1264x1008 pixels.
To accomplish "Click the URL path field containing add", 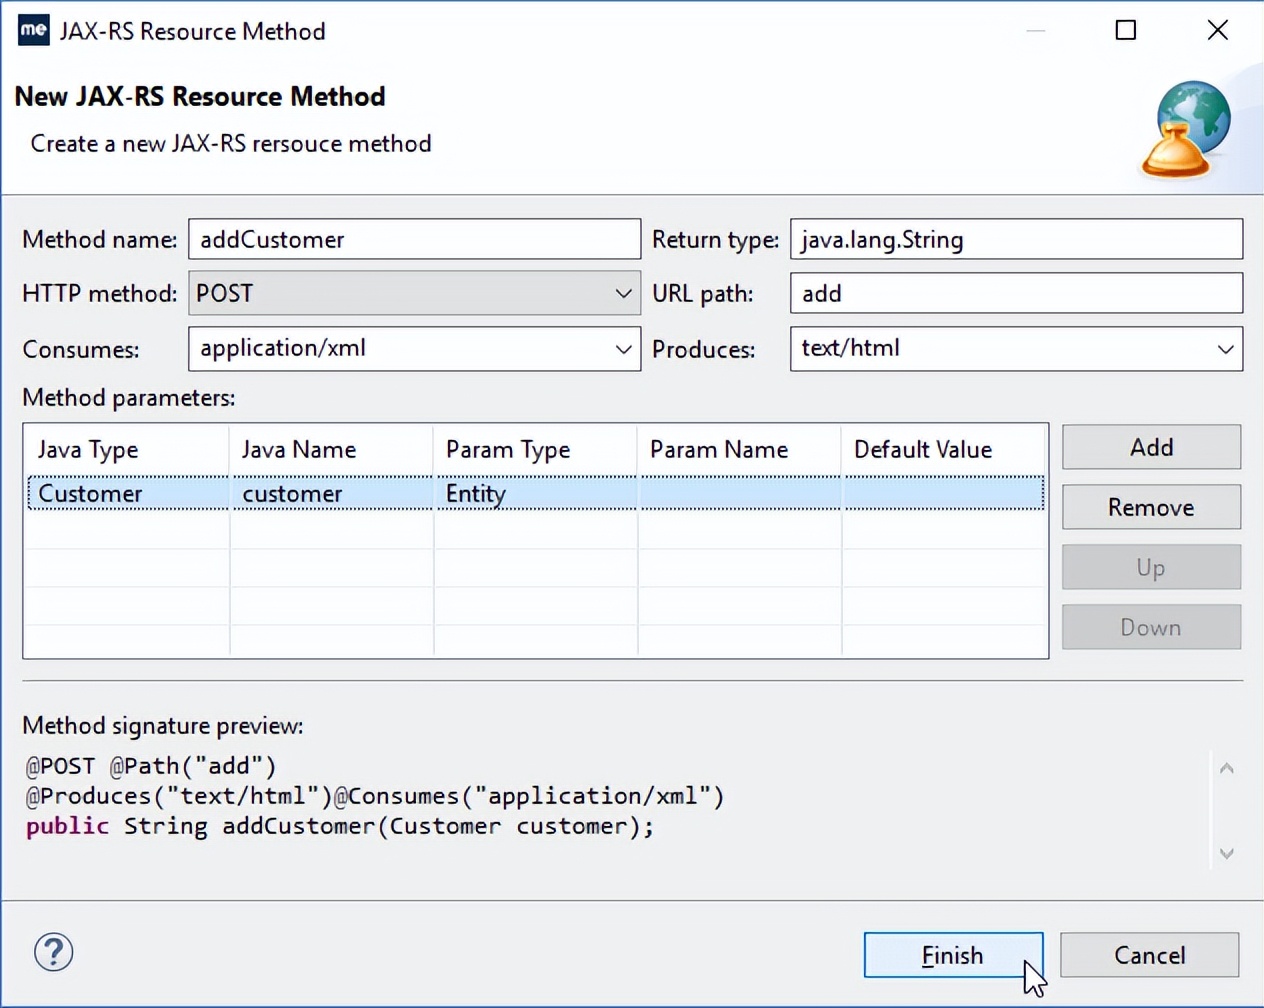I will point(1016,293).
